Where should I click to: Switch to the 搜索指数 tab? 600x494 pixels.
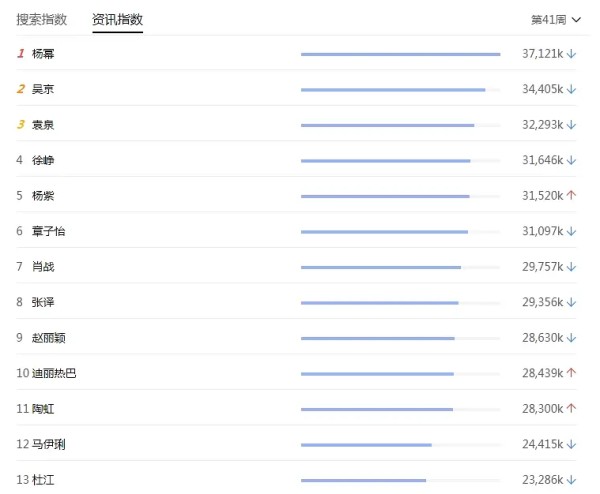42,20
